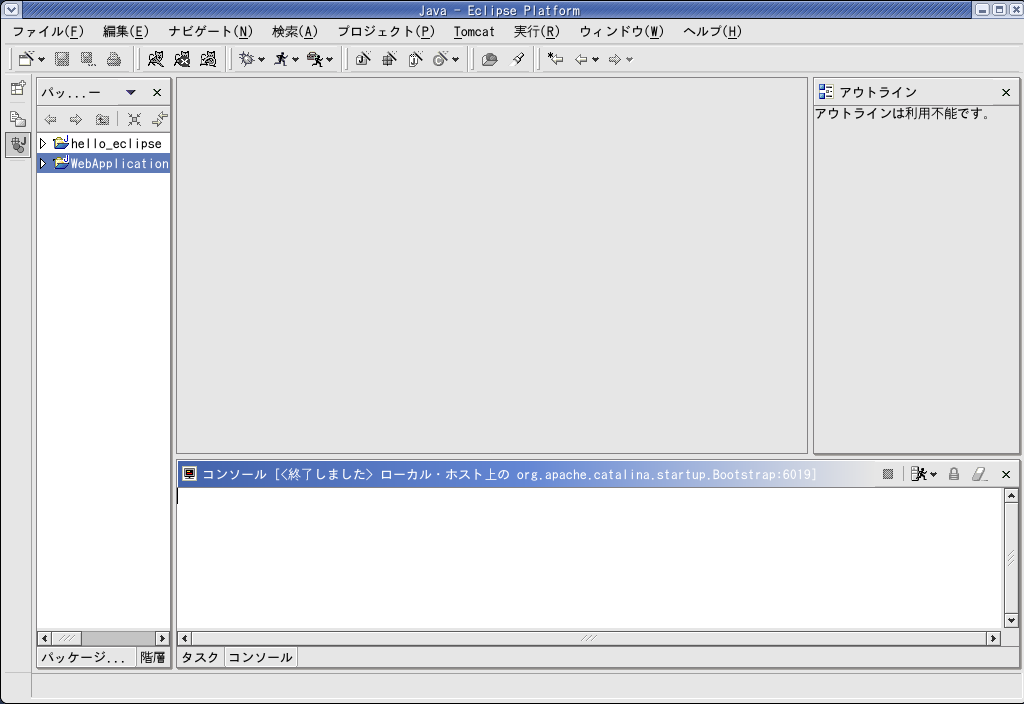This screenshot has width=1024, height=704.
Task: Collapse all in Package Explorer
Action: 134,119
